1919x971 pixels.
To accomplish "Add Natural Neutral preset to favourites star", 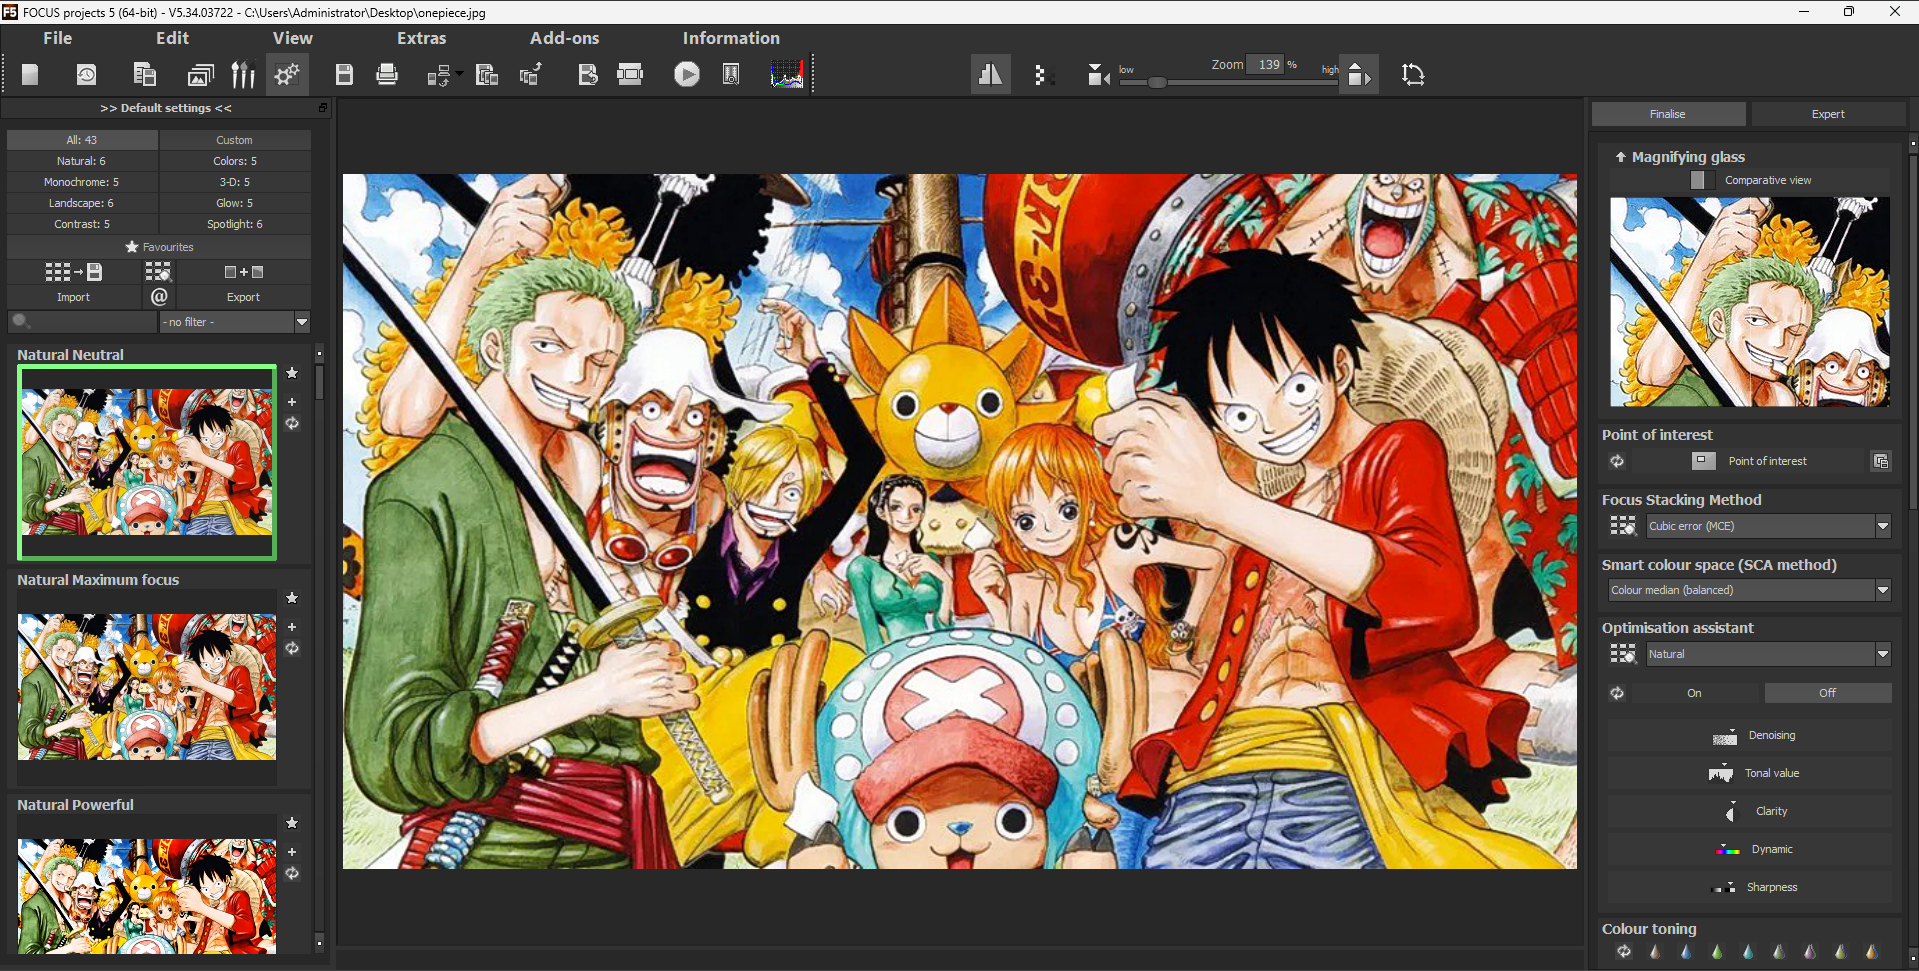I will pyautogui.click(x=292, y=373).
